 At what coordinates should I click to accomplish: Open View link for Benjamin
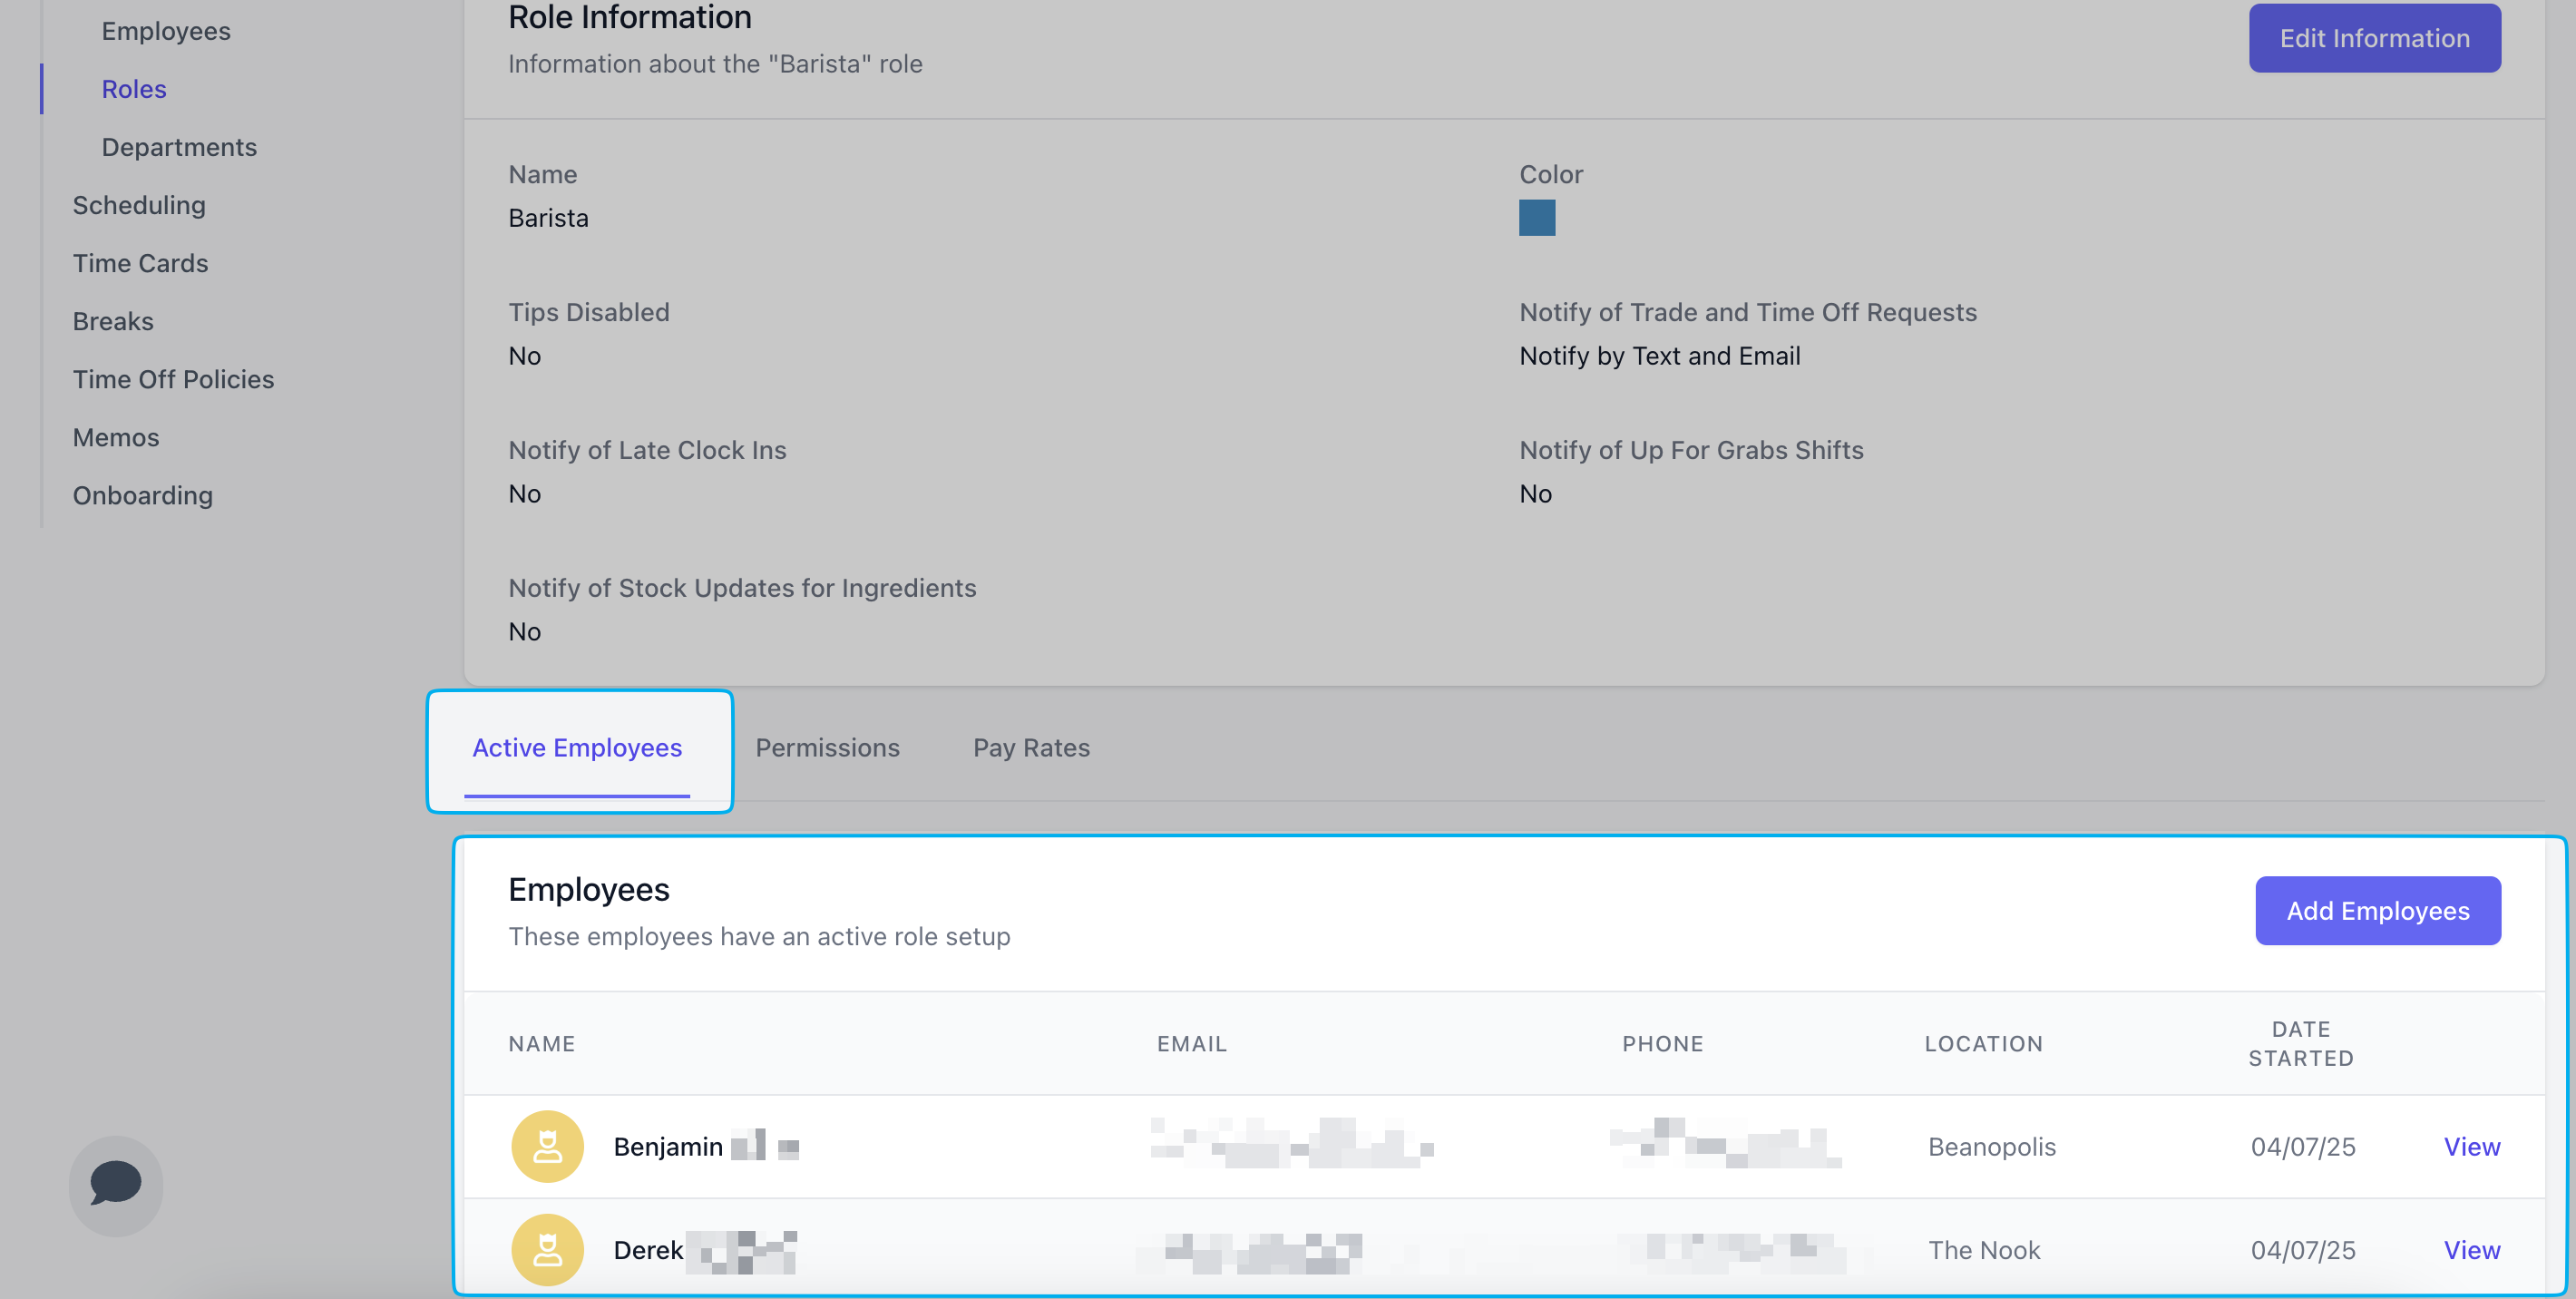pyautogui.click(x=2471, y=1146)
